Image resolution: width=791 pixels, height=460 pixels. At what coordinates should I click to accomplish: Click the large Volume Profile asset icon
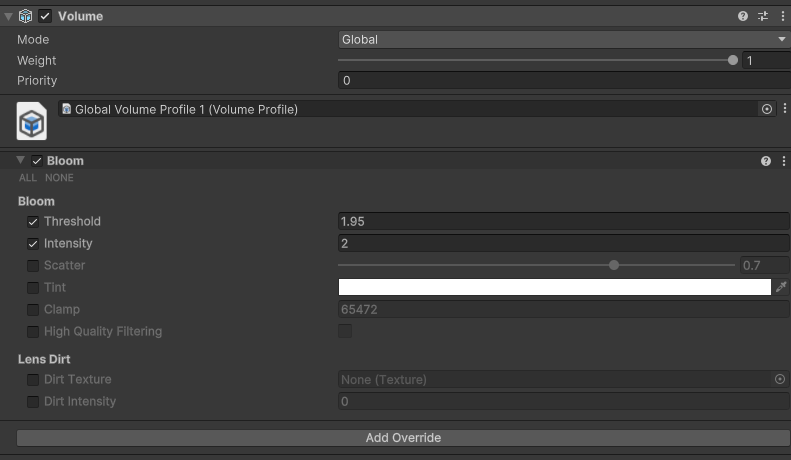pos(32,121)
